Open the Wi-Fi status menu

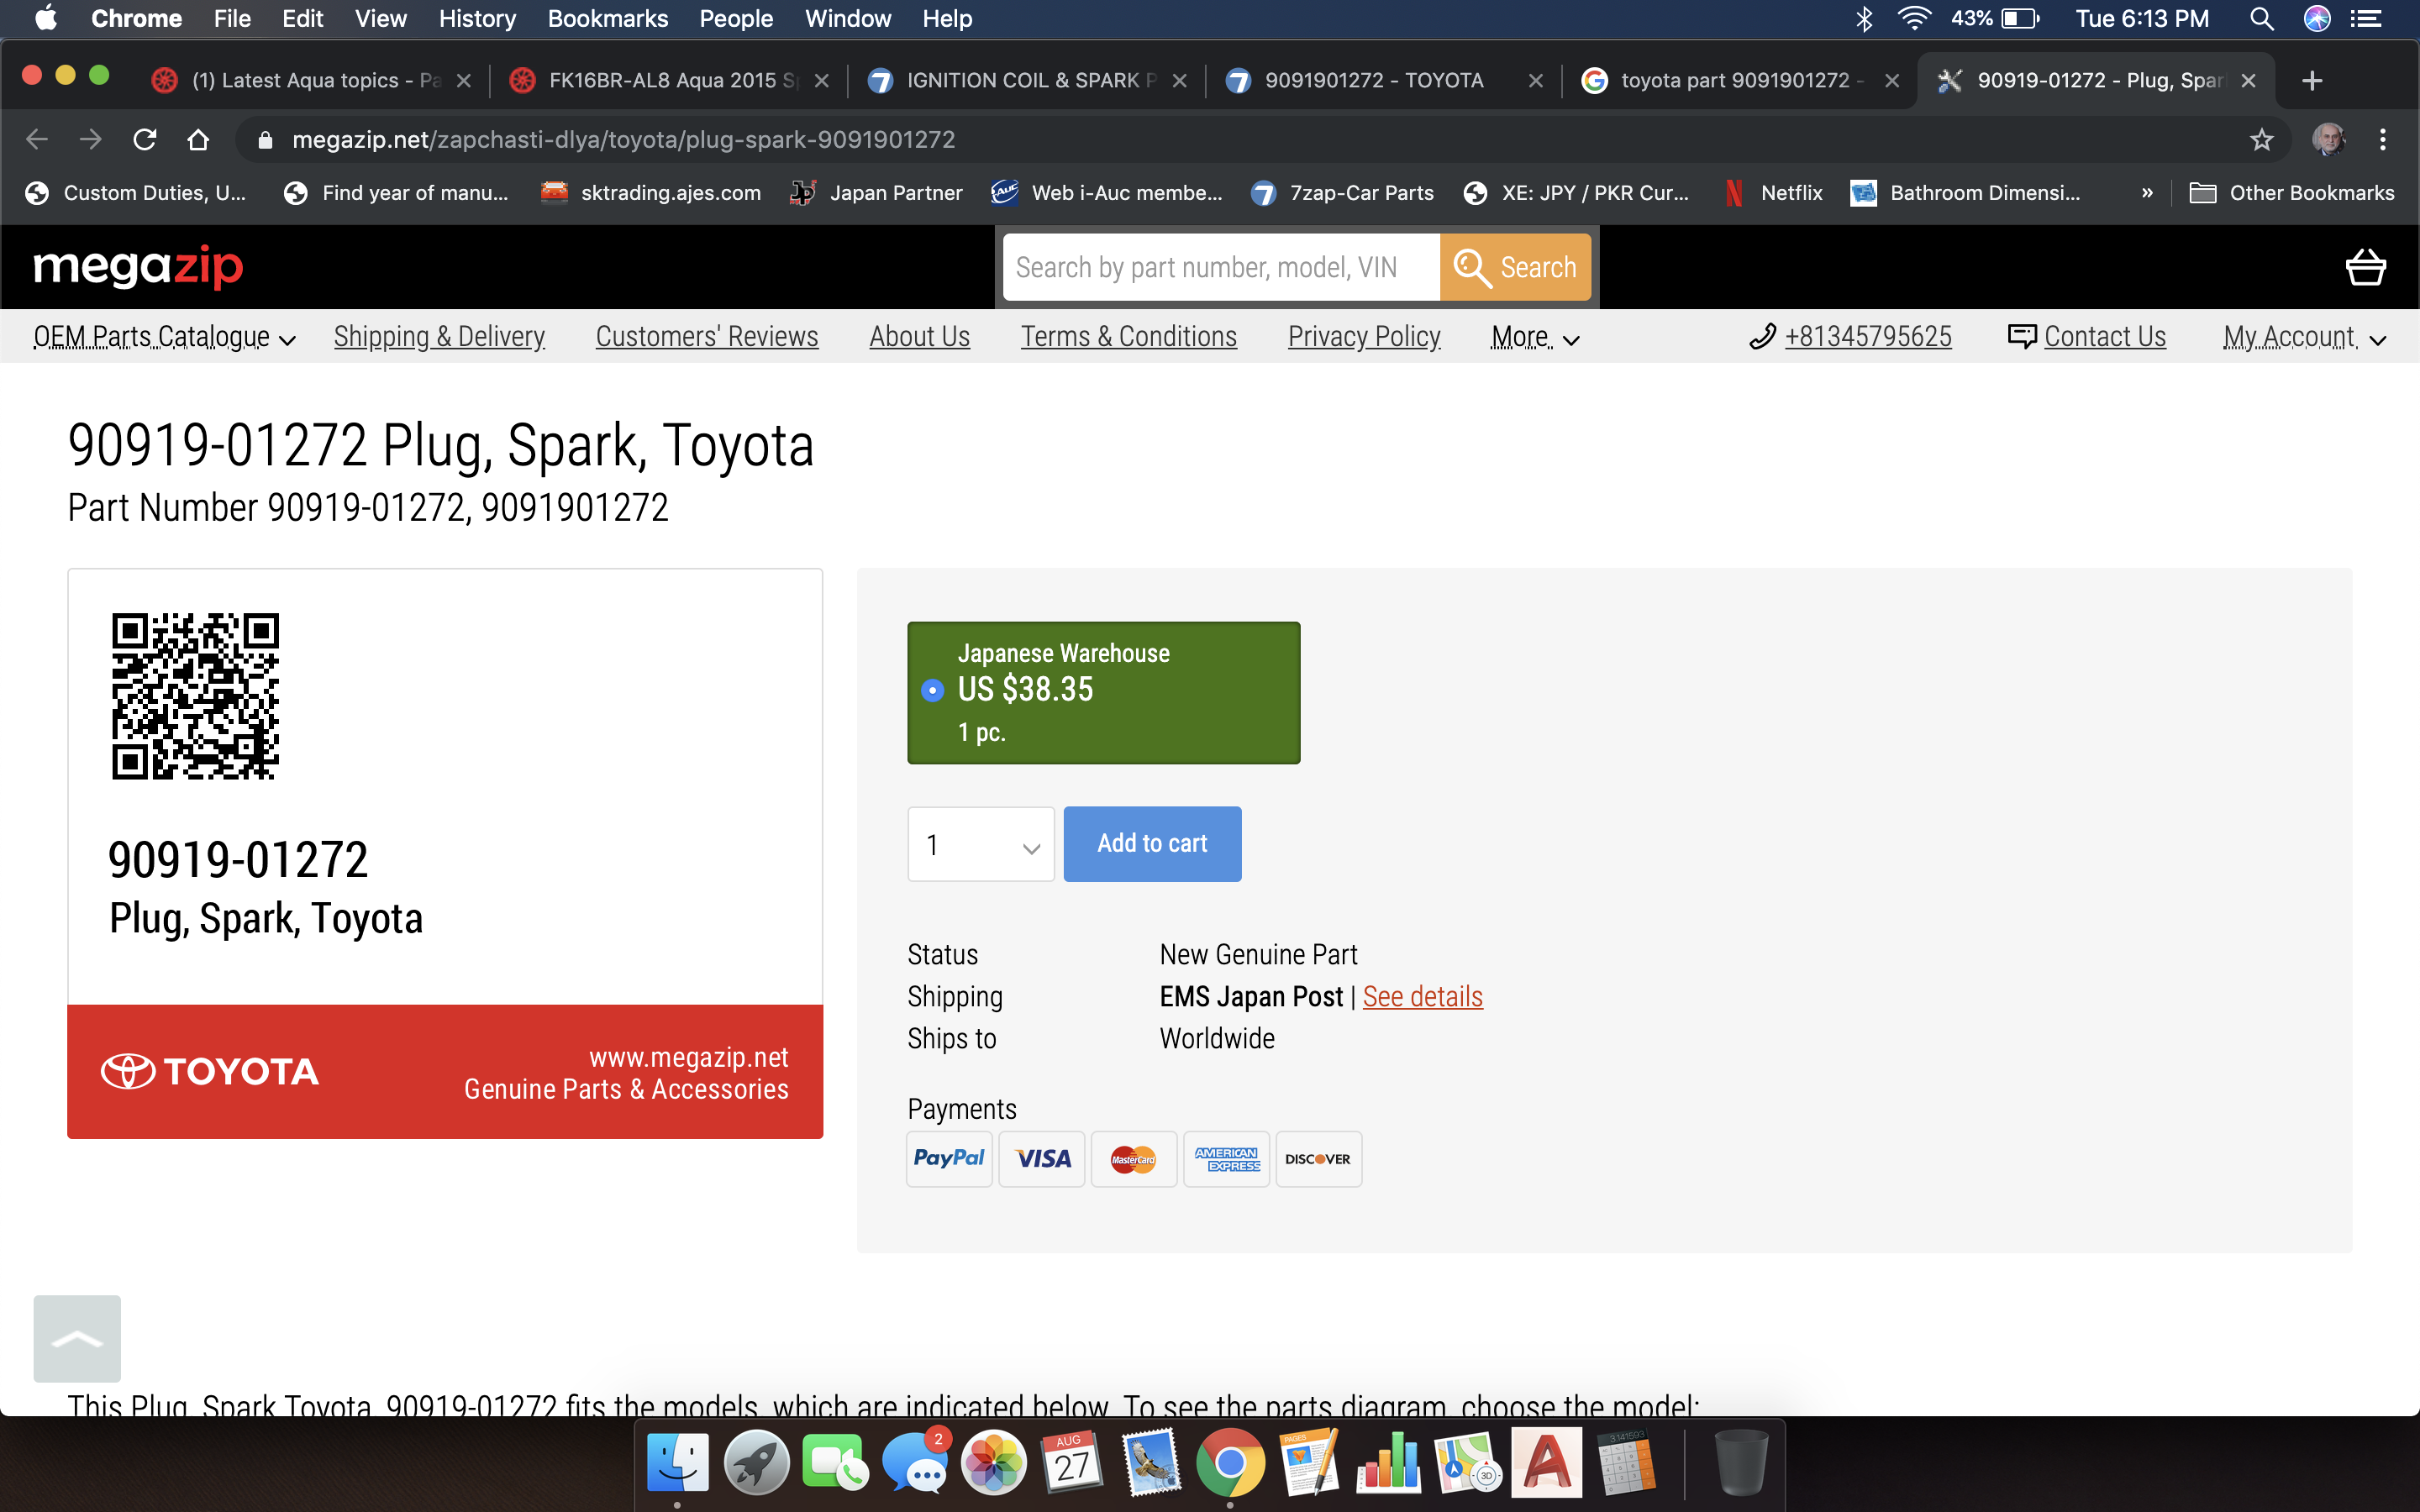(x=1913, y=18)
